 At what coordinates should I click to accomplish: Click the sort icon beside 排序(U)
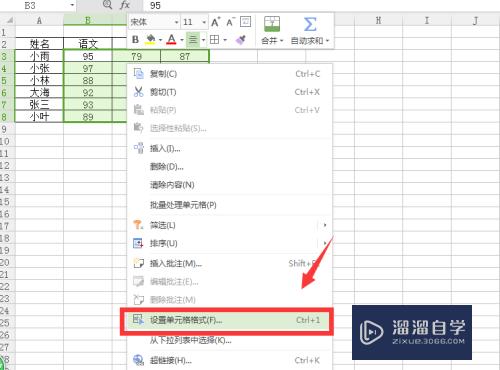138,243
